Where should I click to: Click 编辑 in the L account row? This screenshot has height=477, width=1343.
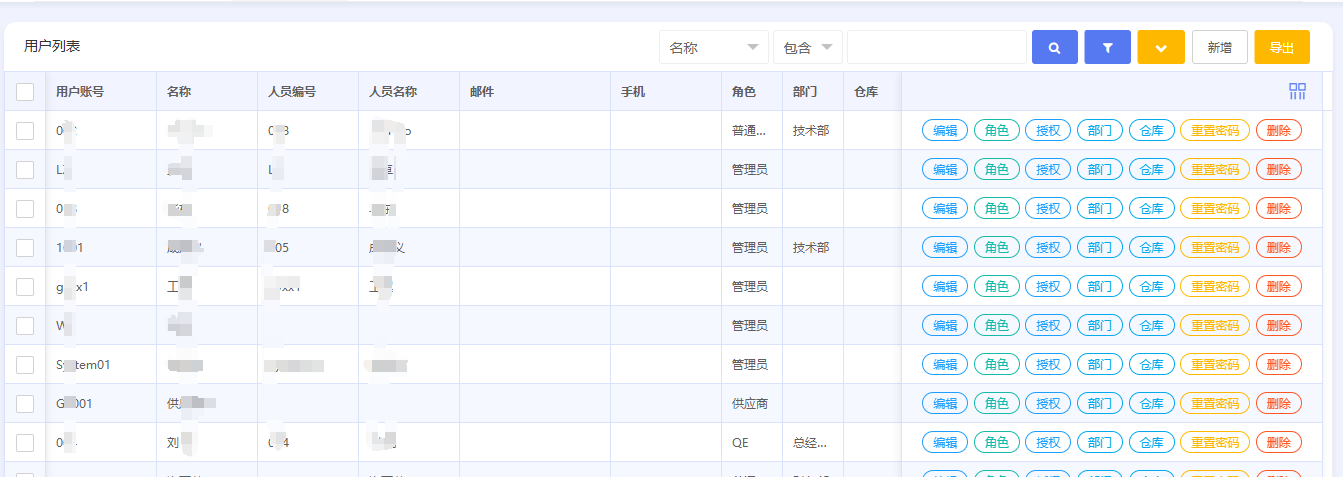[945, 169]
